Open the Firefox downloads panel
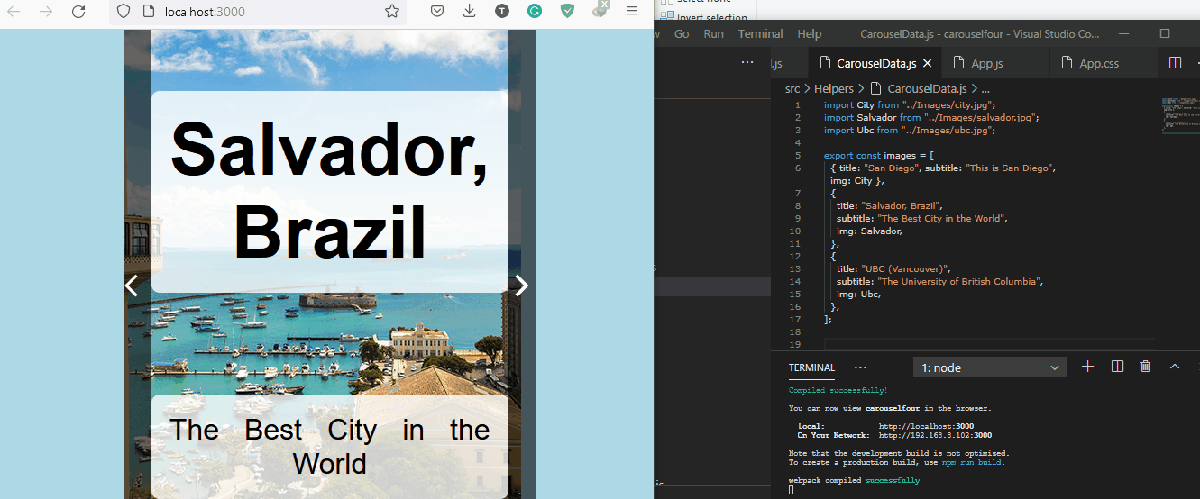Screen dimensions: 1200x499 tap(469, 12)
